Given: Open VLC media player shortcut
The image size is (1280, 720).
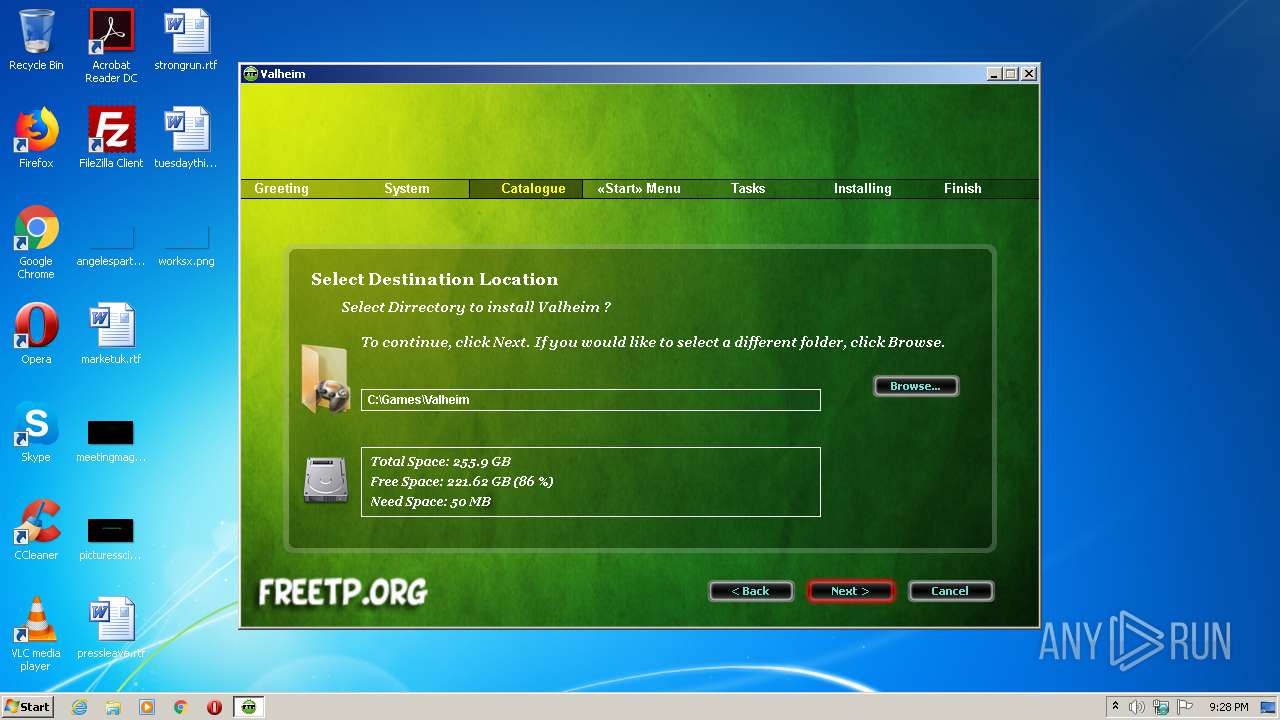Looking at the screenshot, I should coord(36,634).
